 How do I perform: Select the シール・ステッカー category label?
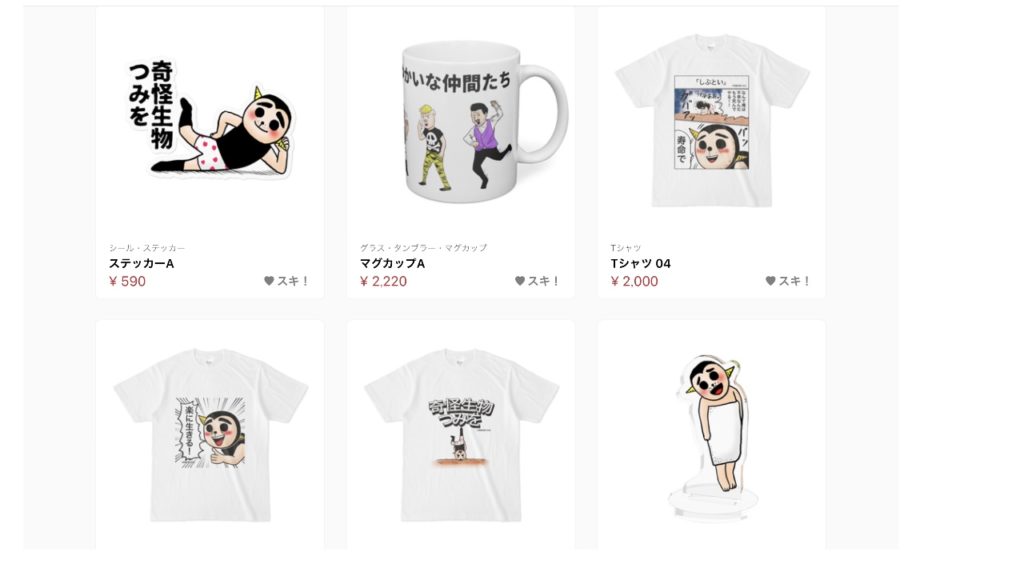pos(146,248)
